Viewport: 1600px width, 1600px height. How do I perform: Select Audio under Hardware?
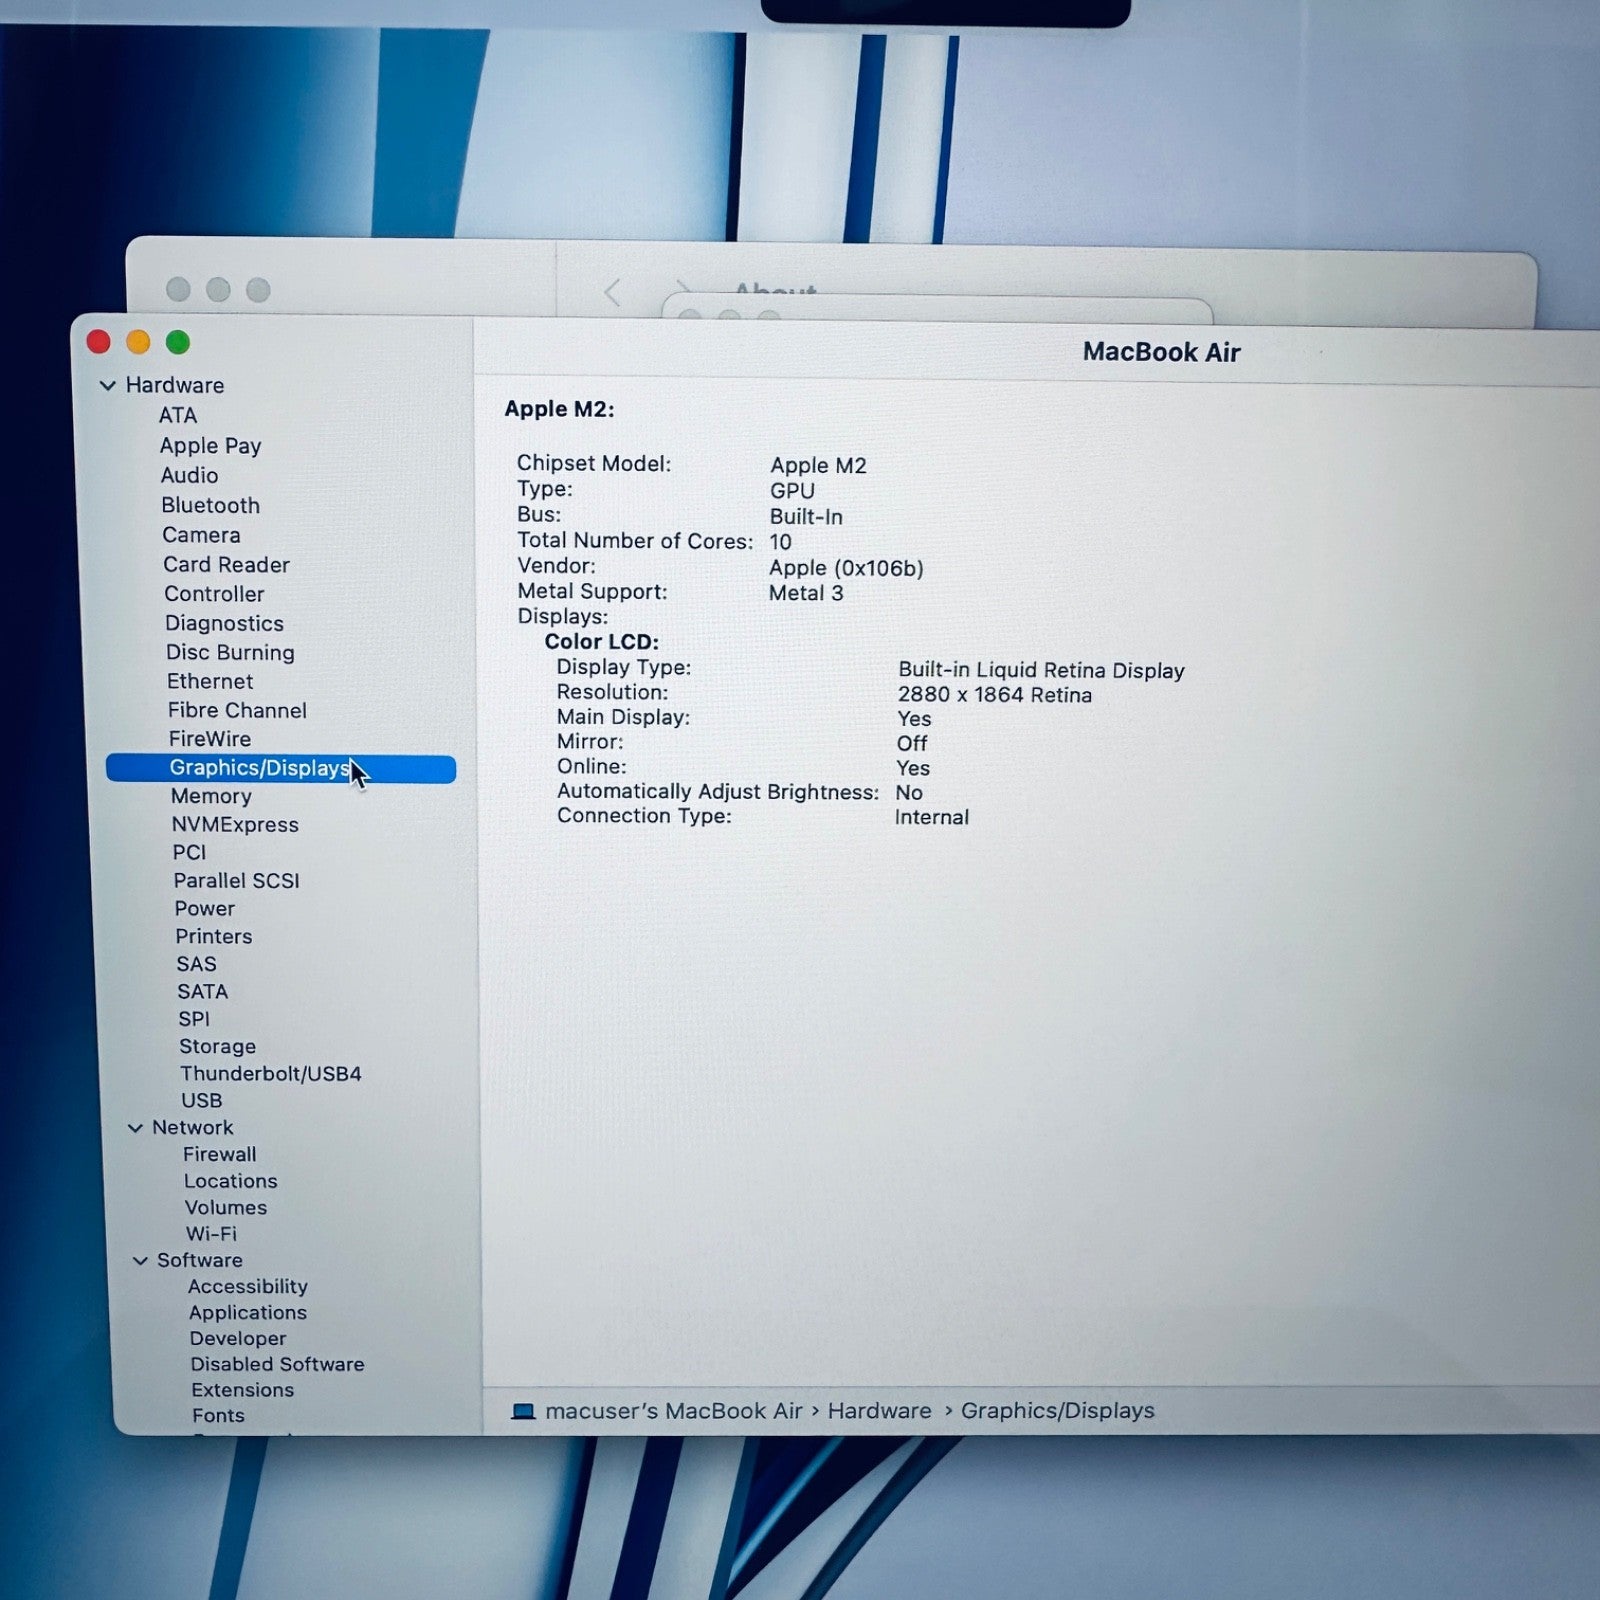click(190, 475)
